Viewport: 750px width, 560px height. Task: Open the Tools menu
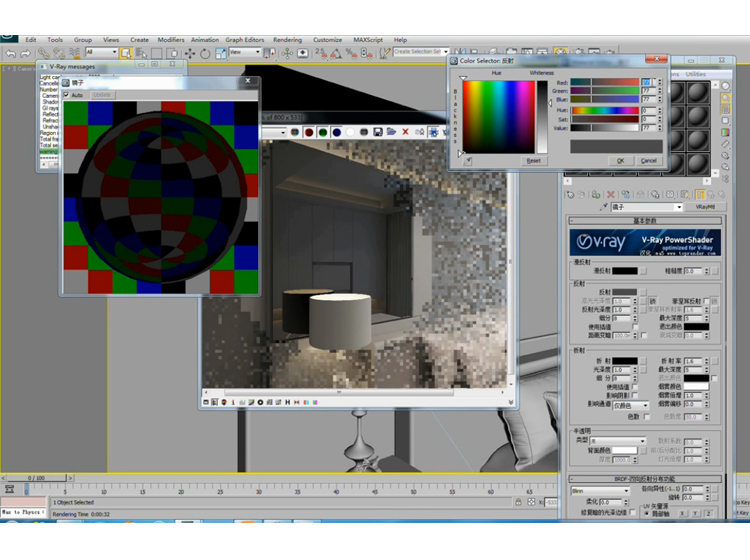(x=55, y=40)
